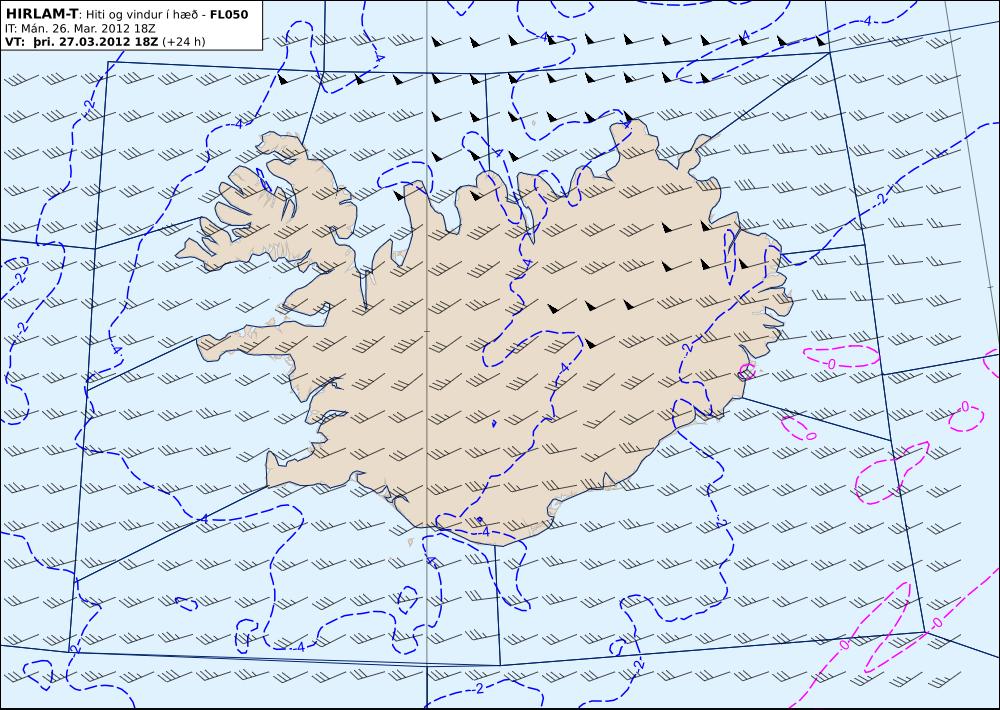
Task: Click the HIRLAM-T model name in the header
Action: pos(41,14)
